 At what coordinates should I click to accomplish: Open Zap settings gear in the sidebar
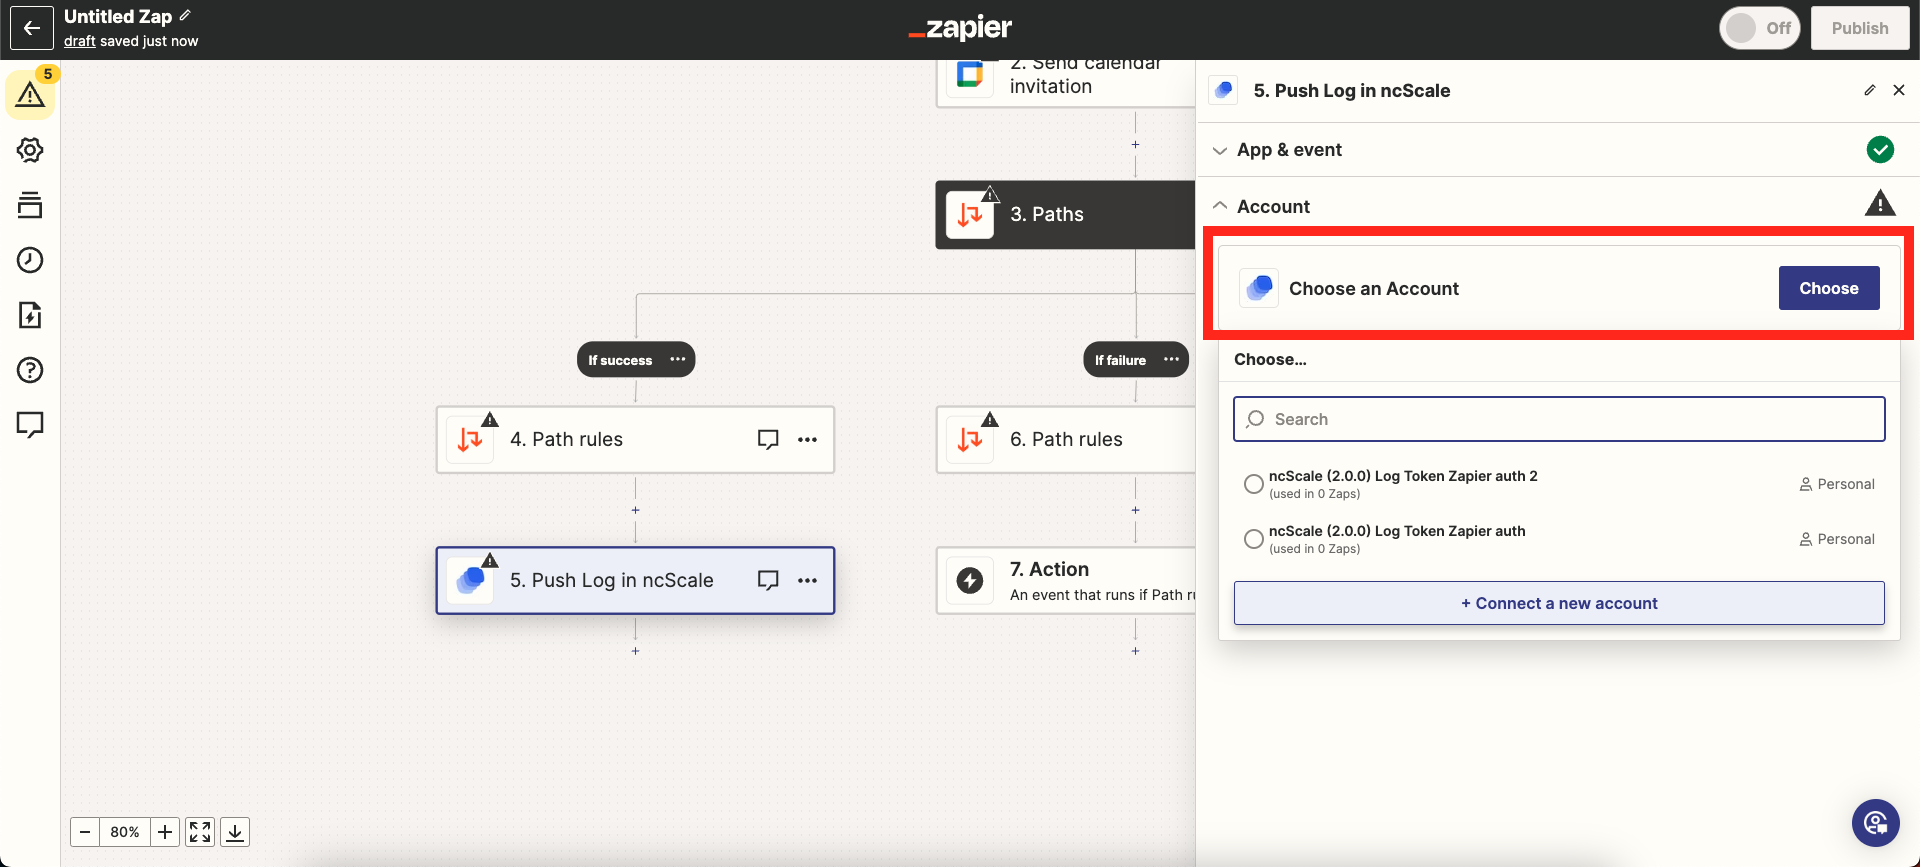[30, 150]
